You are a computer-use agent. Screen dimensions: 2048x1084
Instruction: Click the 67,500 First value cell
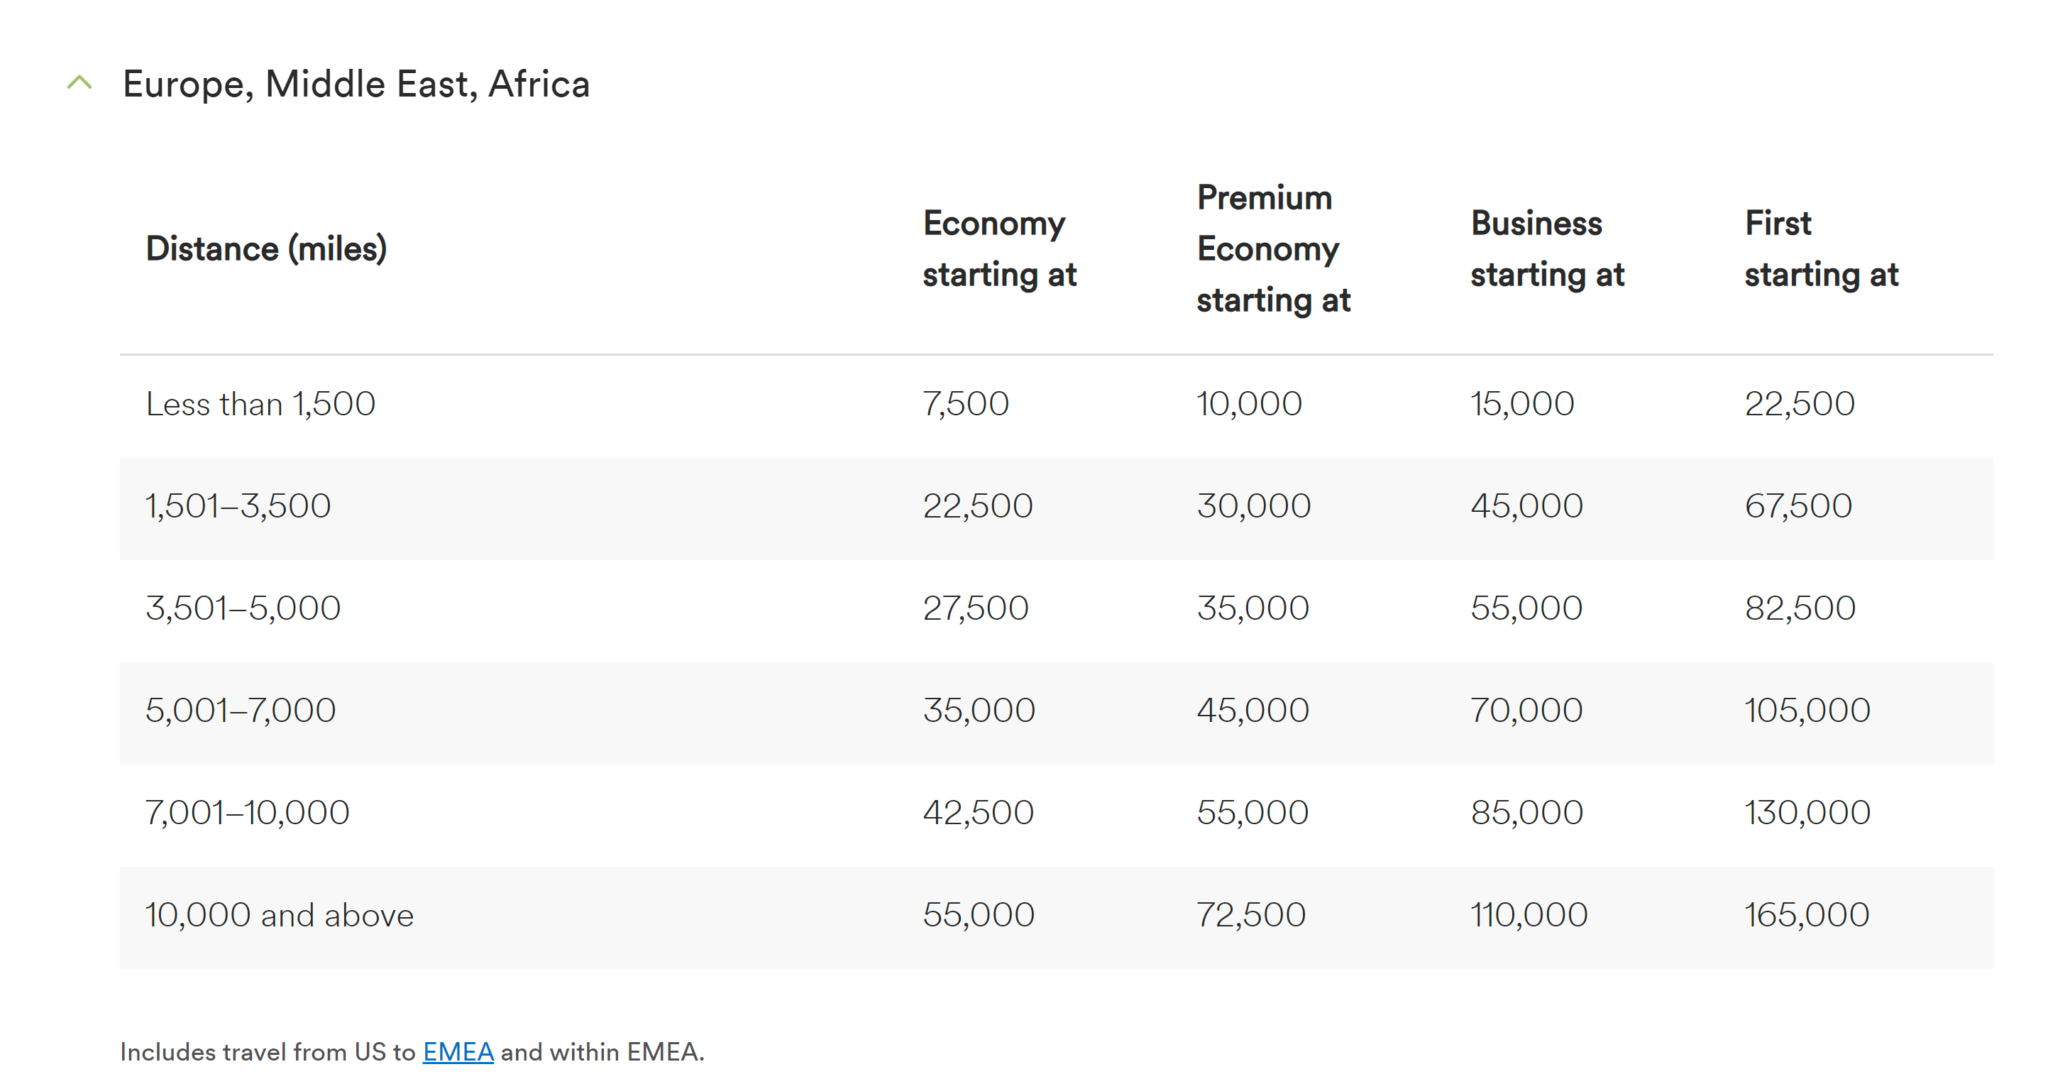click(1799, 506)
